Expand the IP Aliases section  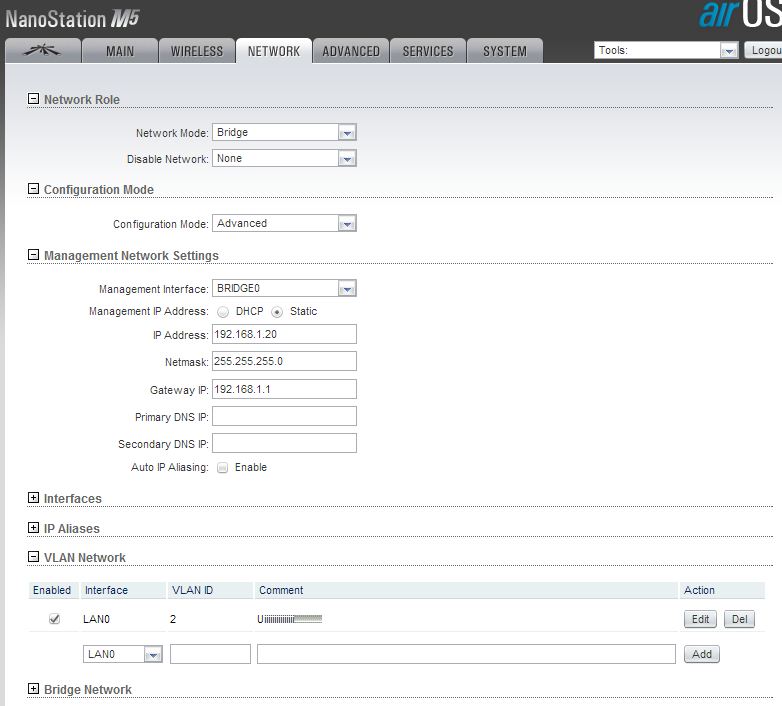tap(33, 528)
